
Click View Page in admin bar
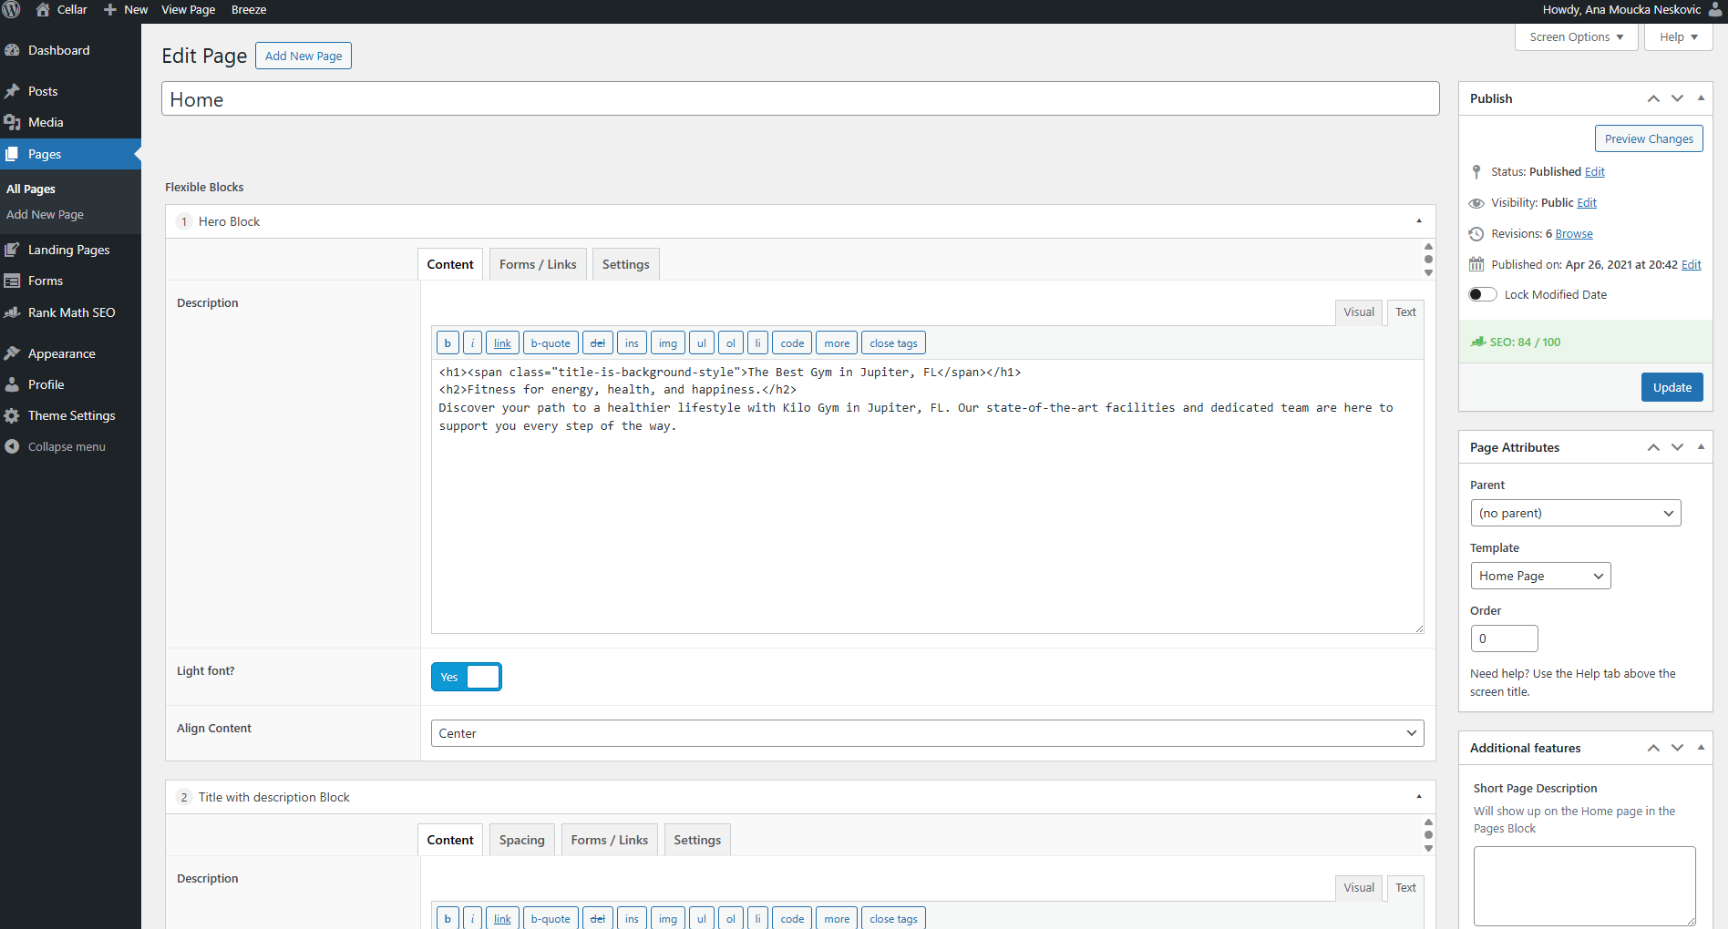[188, 10]
